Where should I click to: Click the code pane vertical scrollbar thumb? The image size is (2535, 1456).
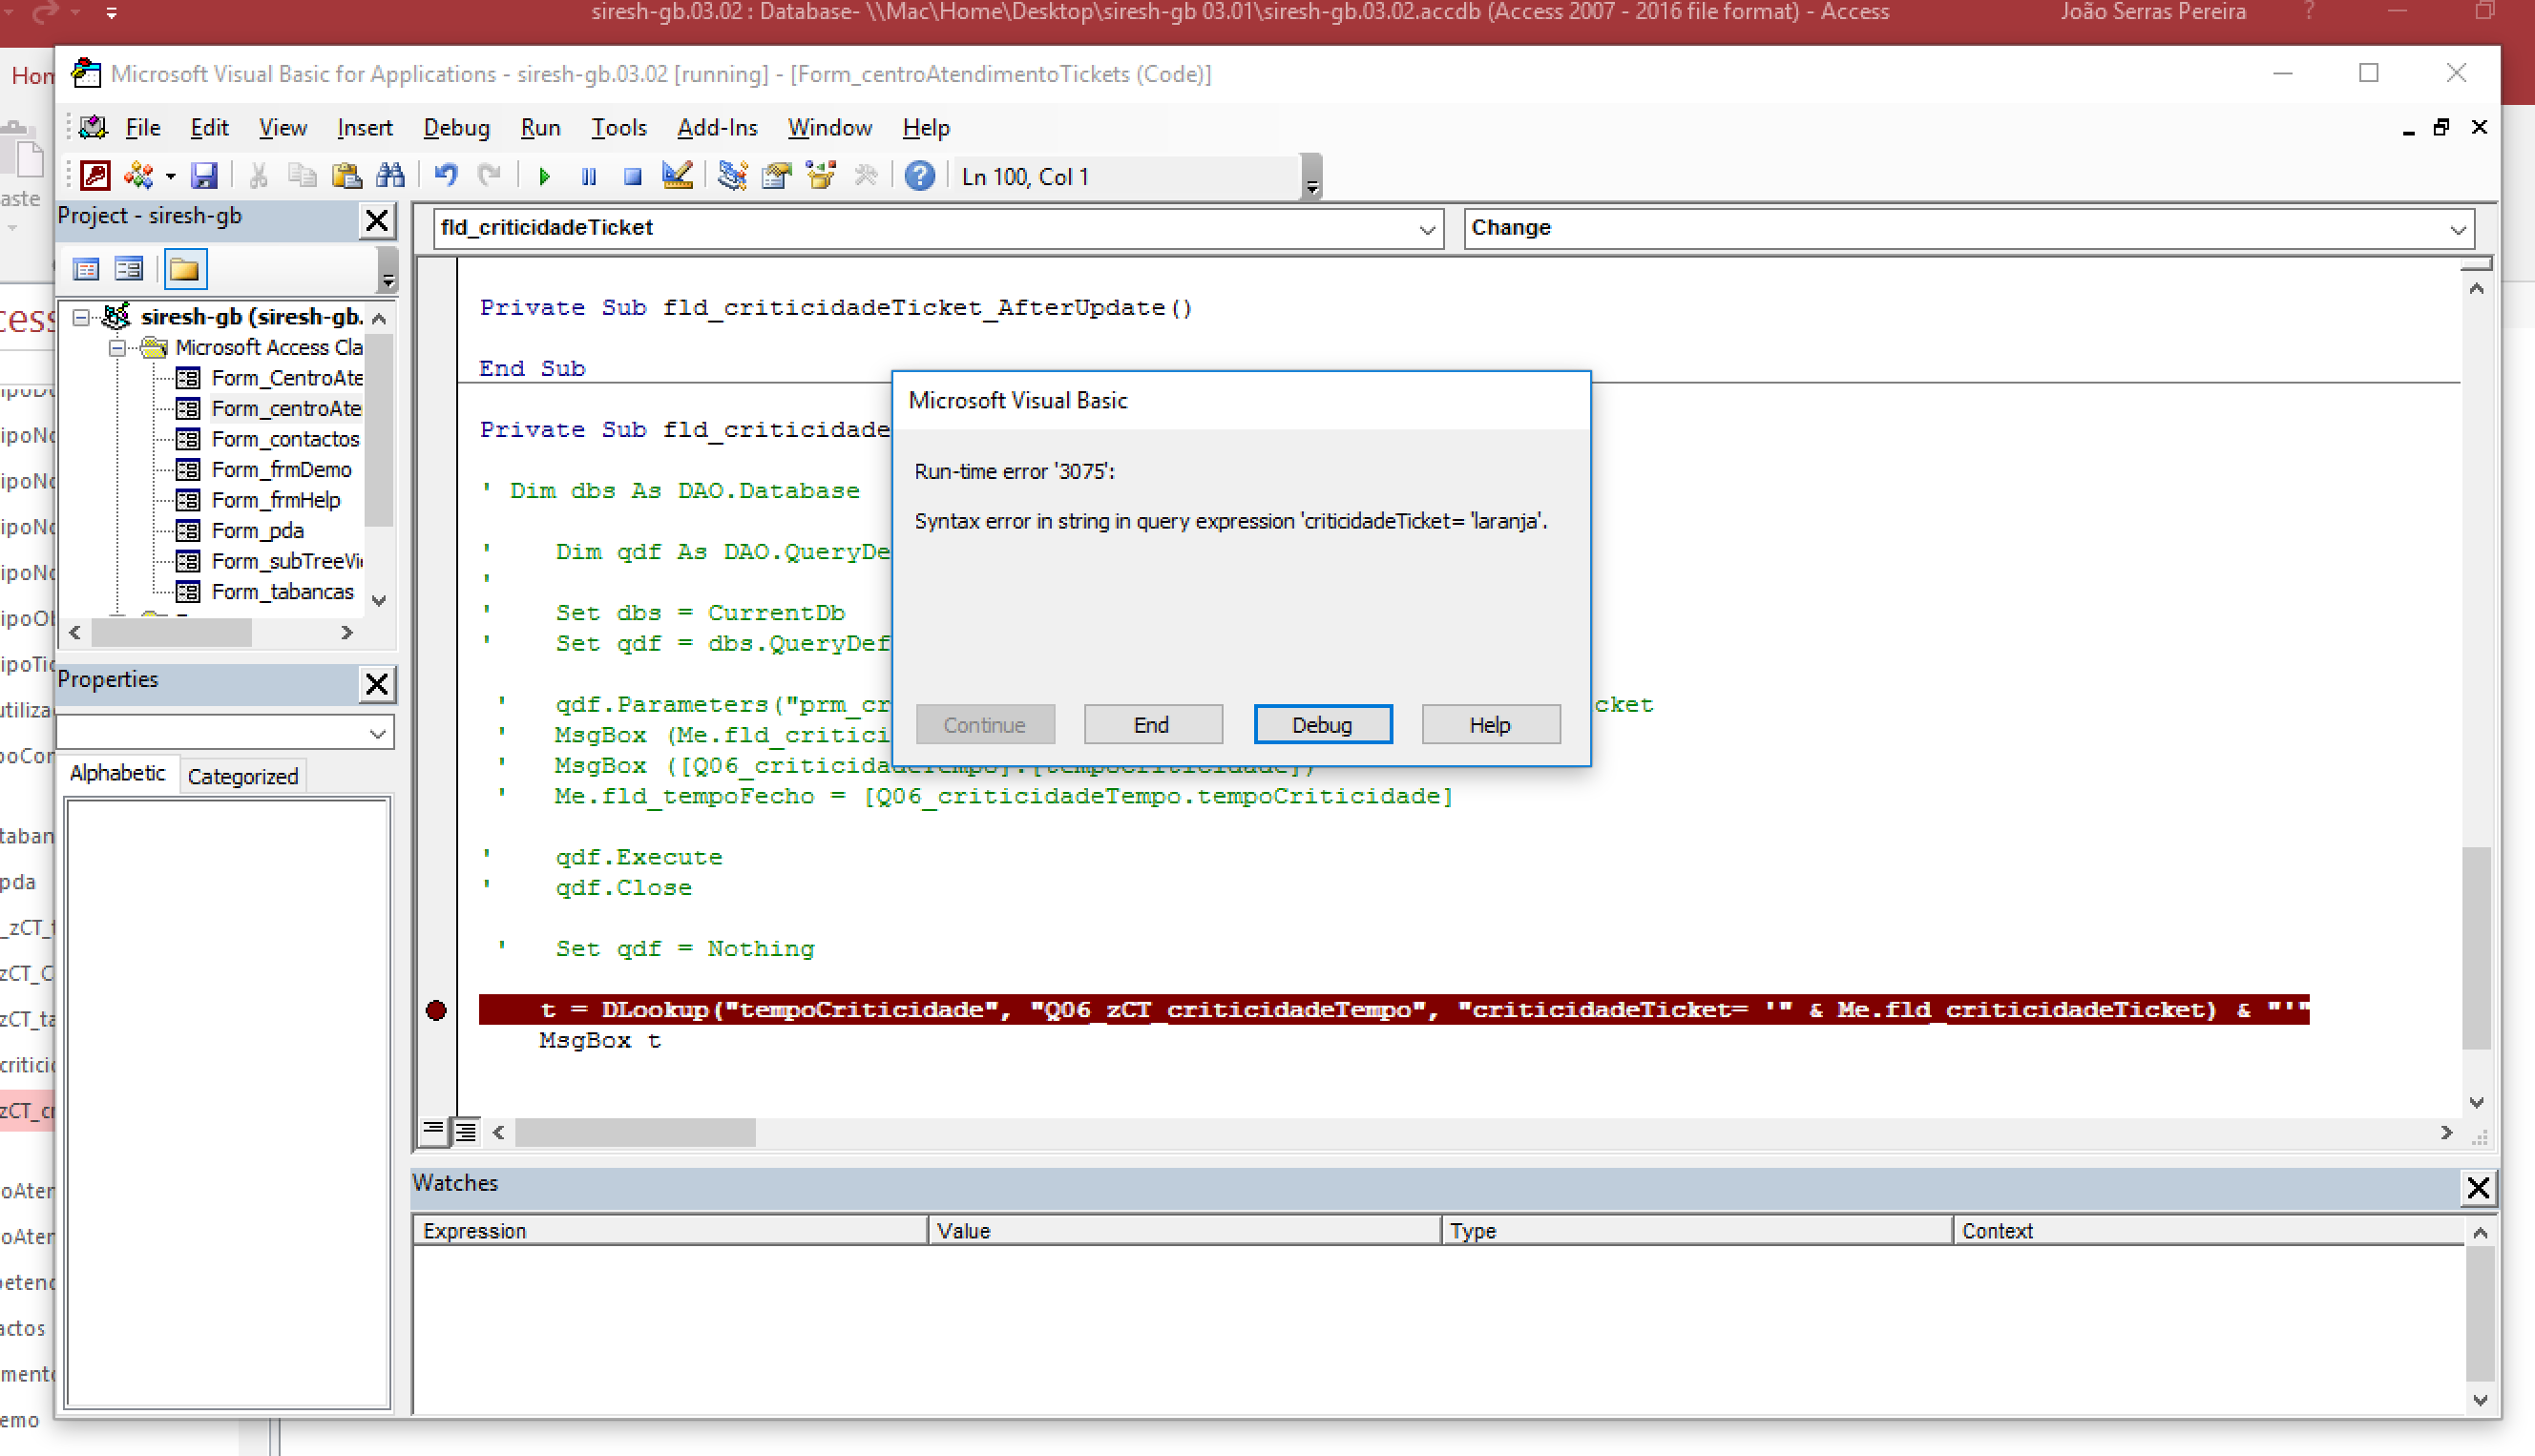(x=2476, y=947)
